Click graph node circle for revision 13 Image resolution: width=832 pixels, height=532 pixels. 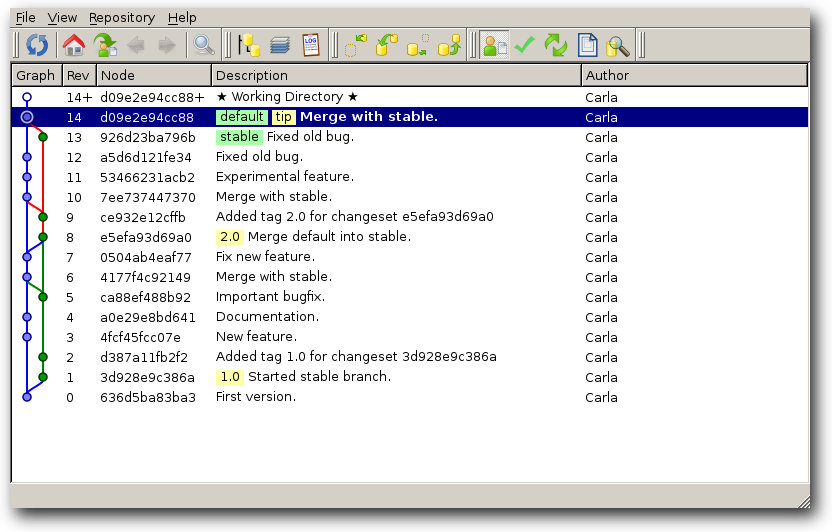click(43, 137)
